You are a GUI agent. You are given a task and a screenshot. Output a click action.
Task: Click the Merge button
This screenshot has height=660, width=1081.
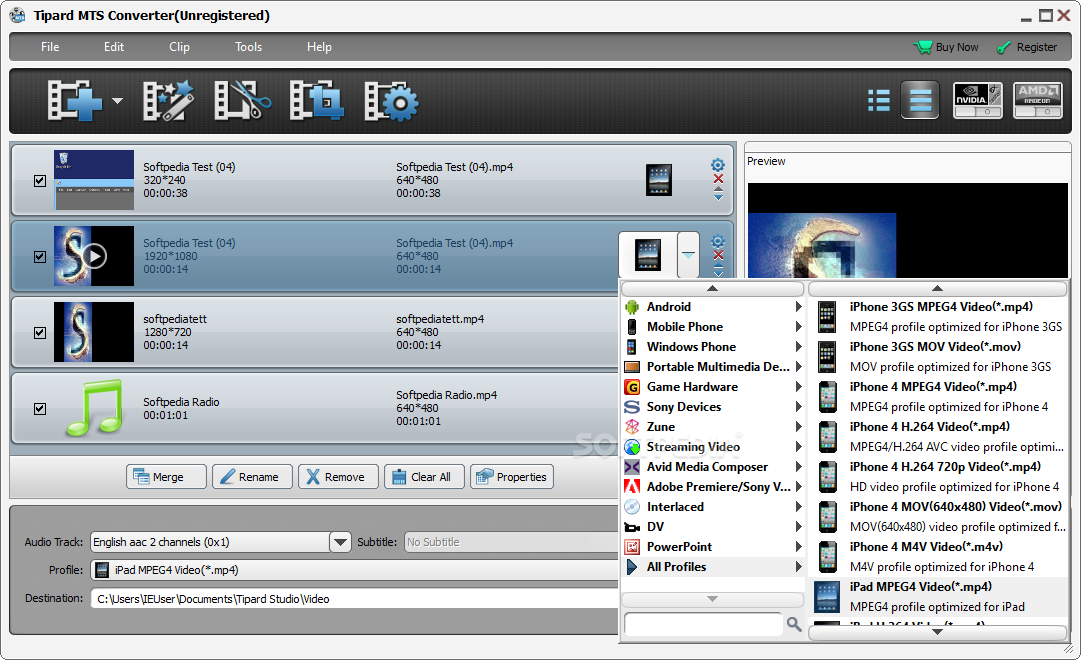(x=166, y=477)
